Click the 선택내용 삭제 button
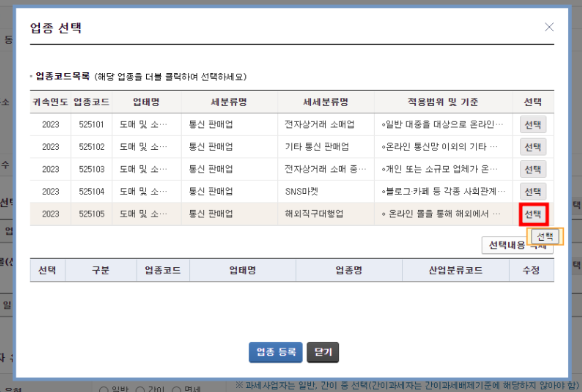The width and height of the screenshot is (582, 392). point(517,245)
